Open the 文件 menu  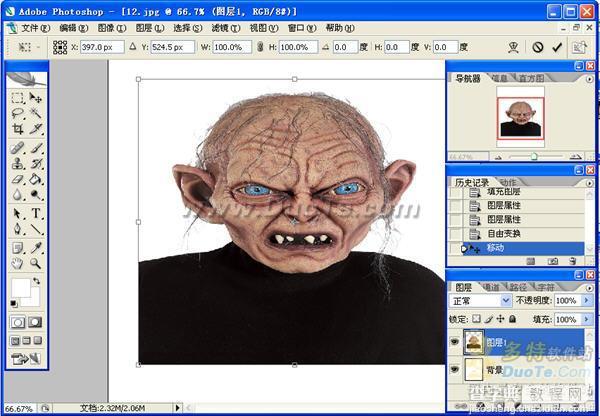pos(35,28)
